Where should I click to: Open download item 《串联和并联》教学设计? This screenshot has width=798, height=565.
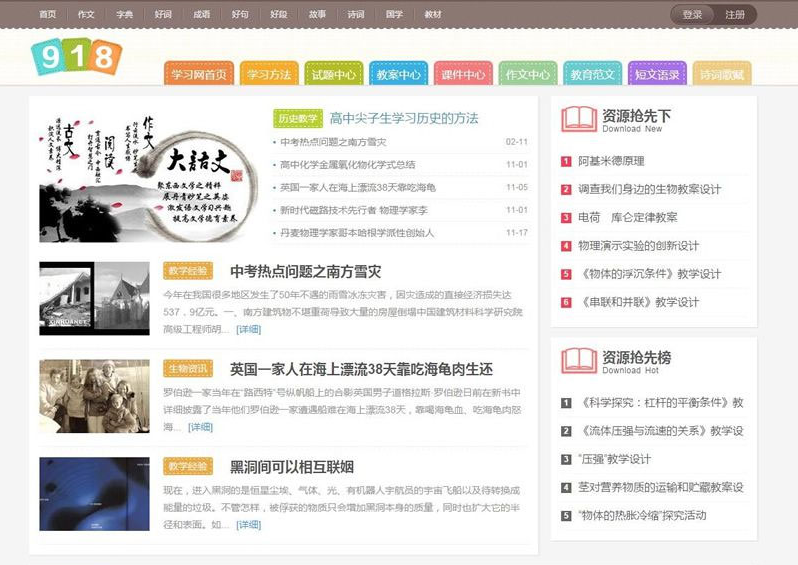point(639,302)
